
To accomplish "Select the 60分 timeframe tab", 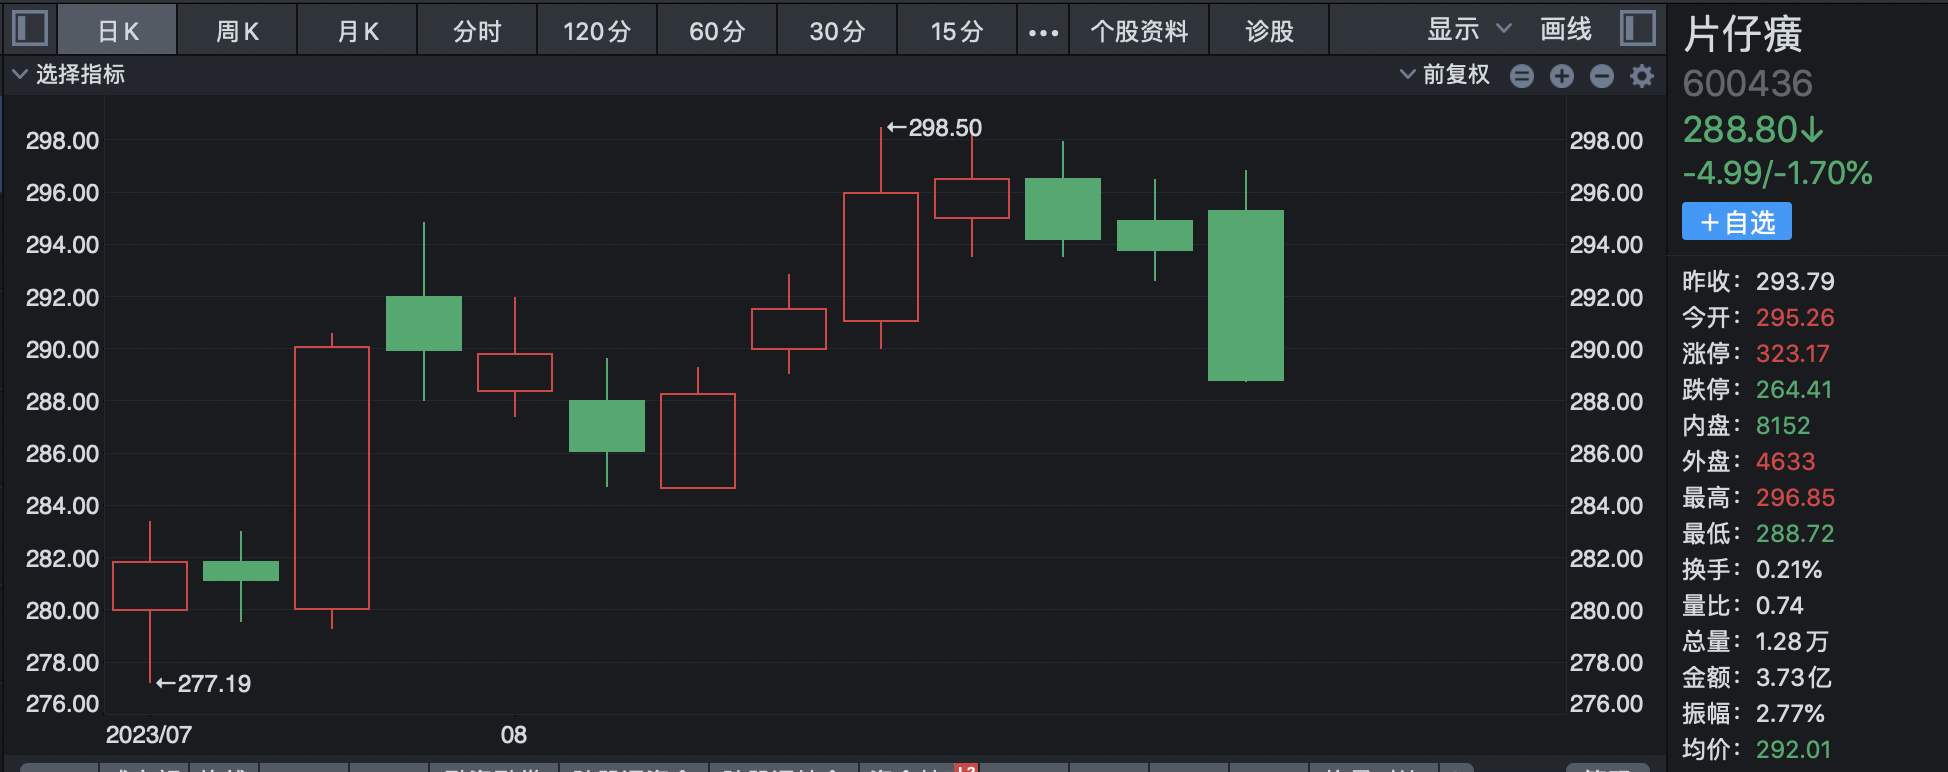I will [x=717, y=32].
